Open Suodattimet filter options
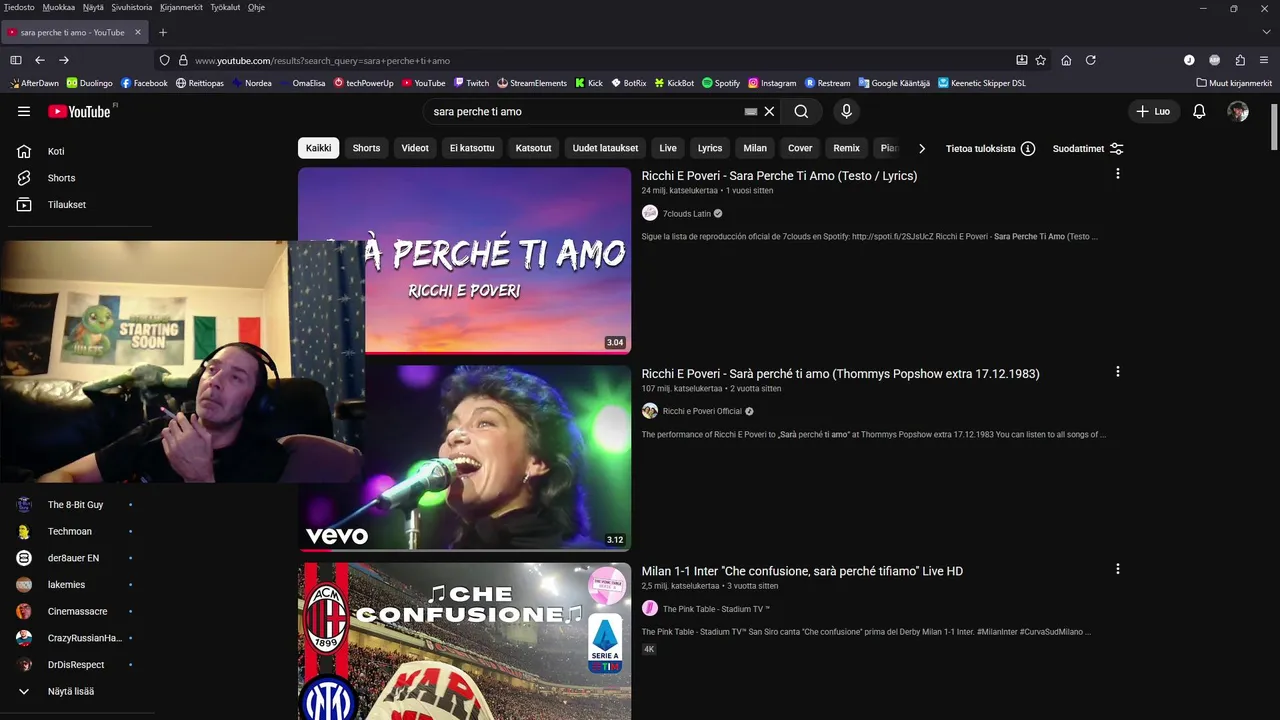 coord(1088,148)
